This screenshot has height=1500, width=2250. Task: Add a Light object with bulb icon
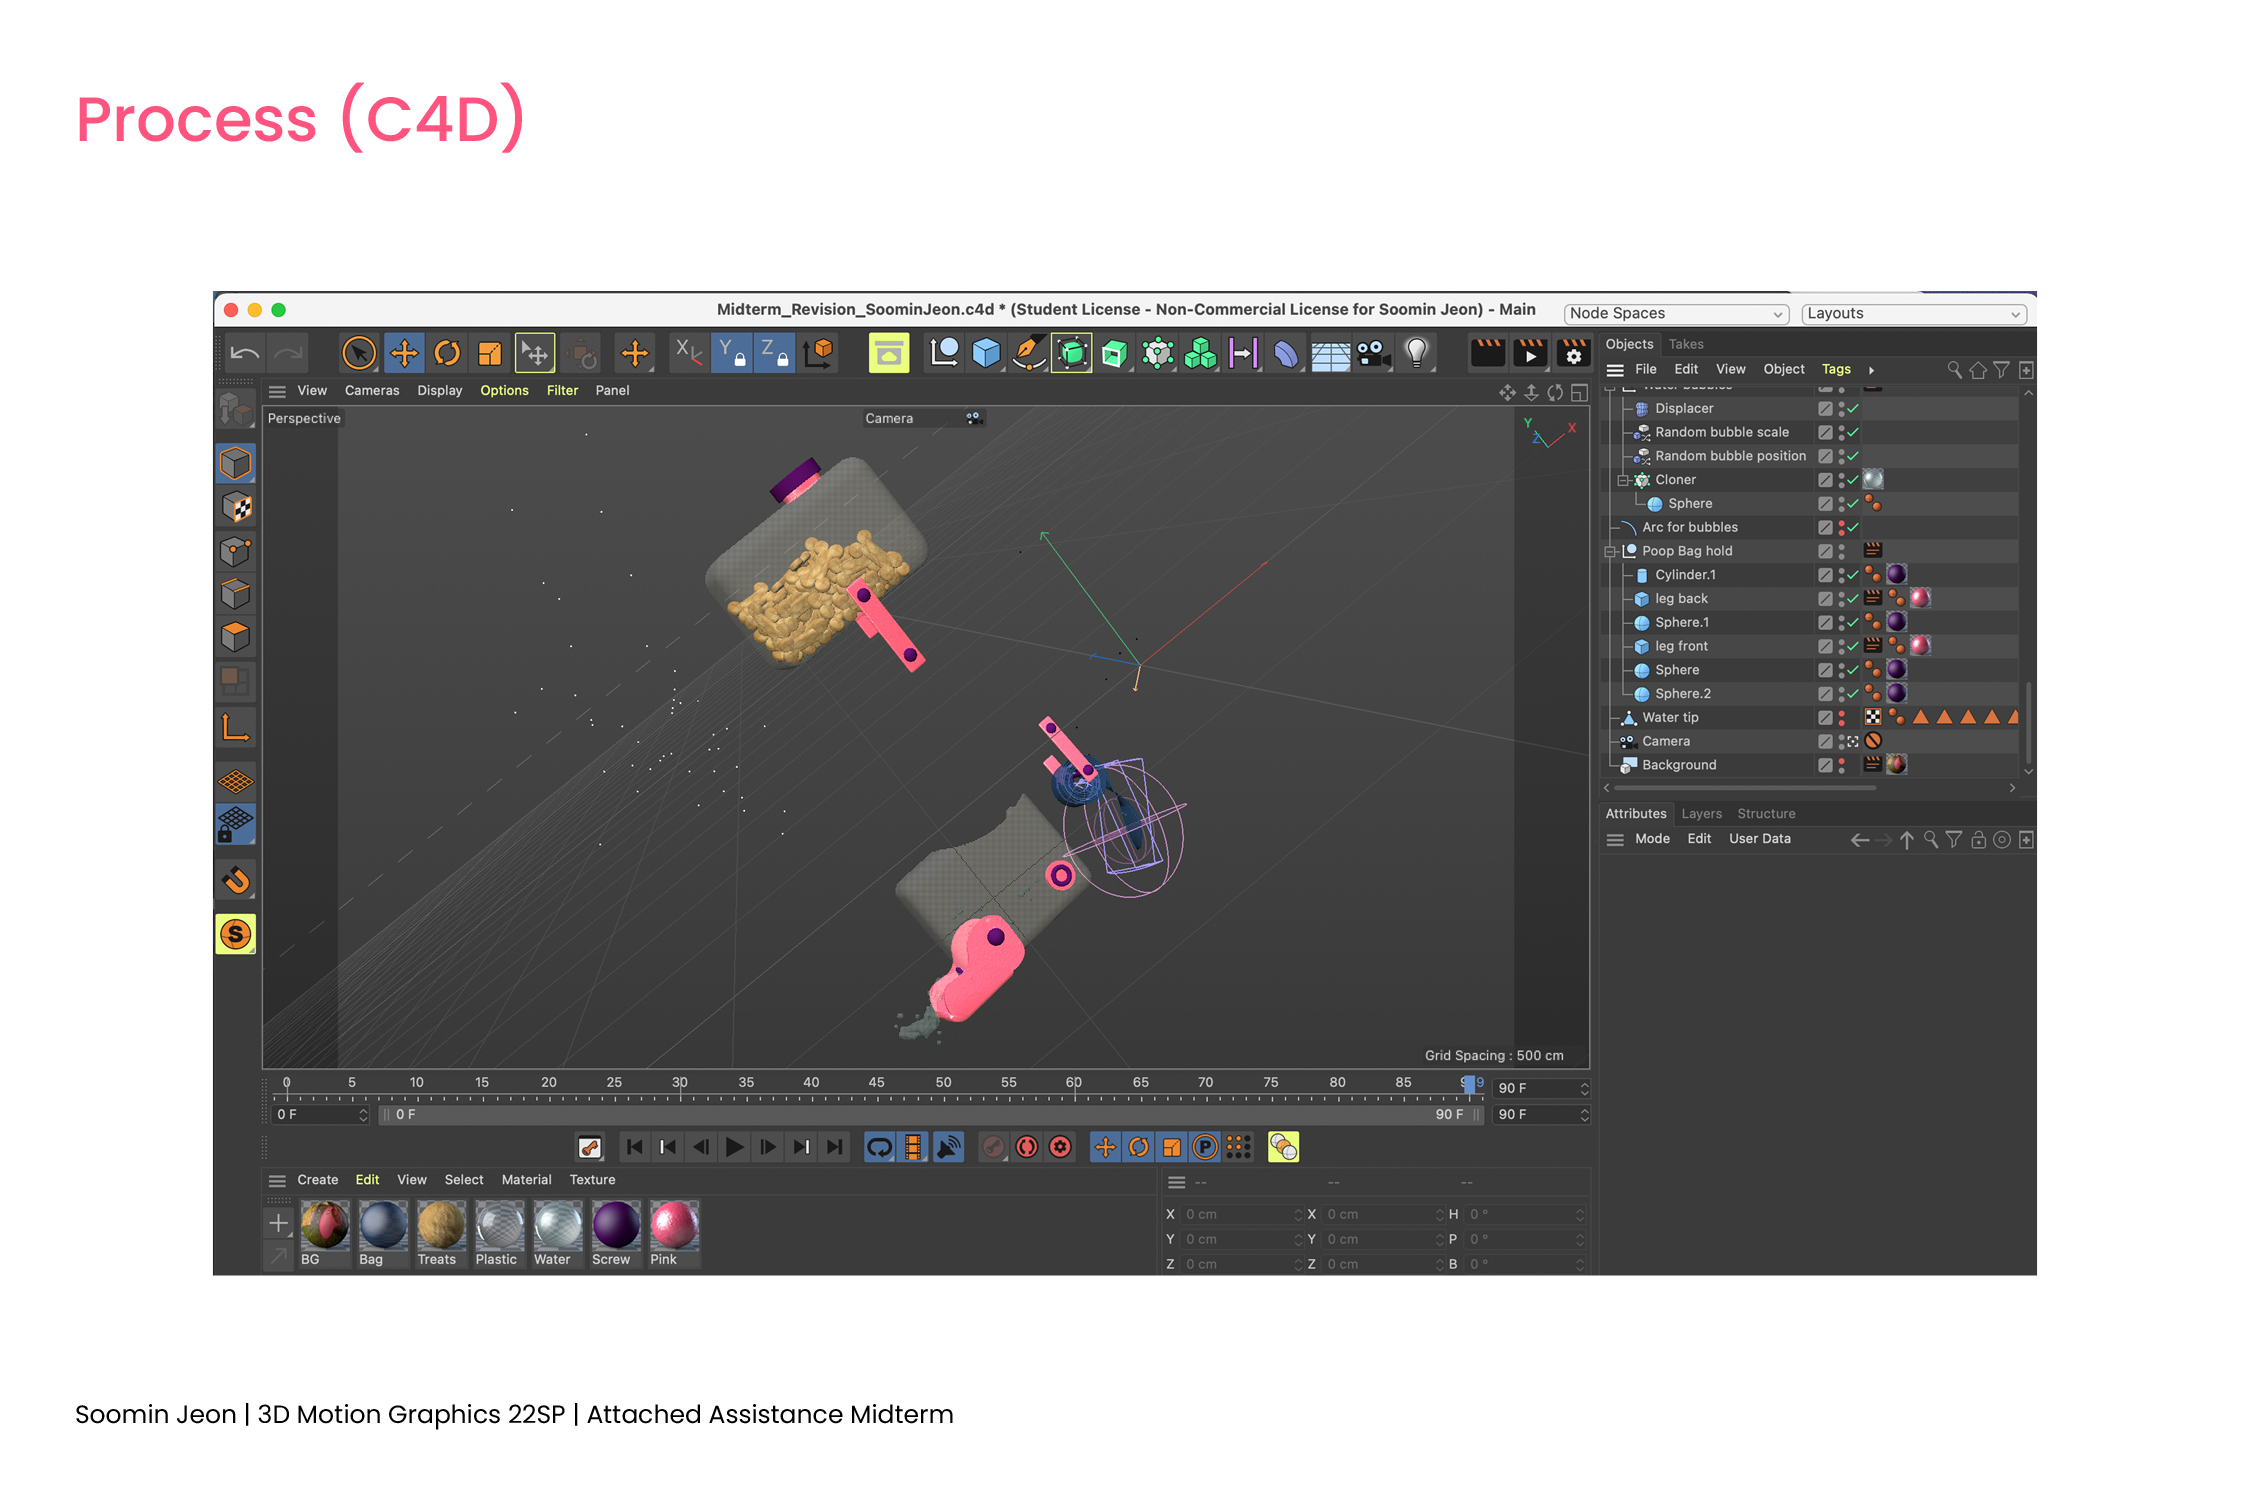point(1416,353)
